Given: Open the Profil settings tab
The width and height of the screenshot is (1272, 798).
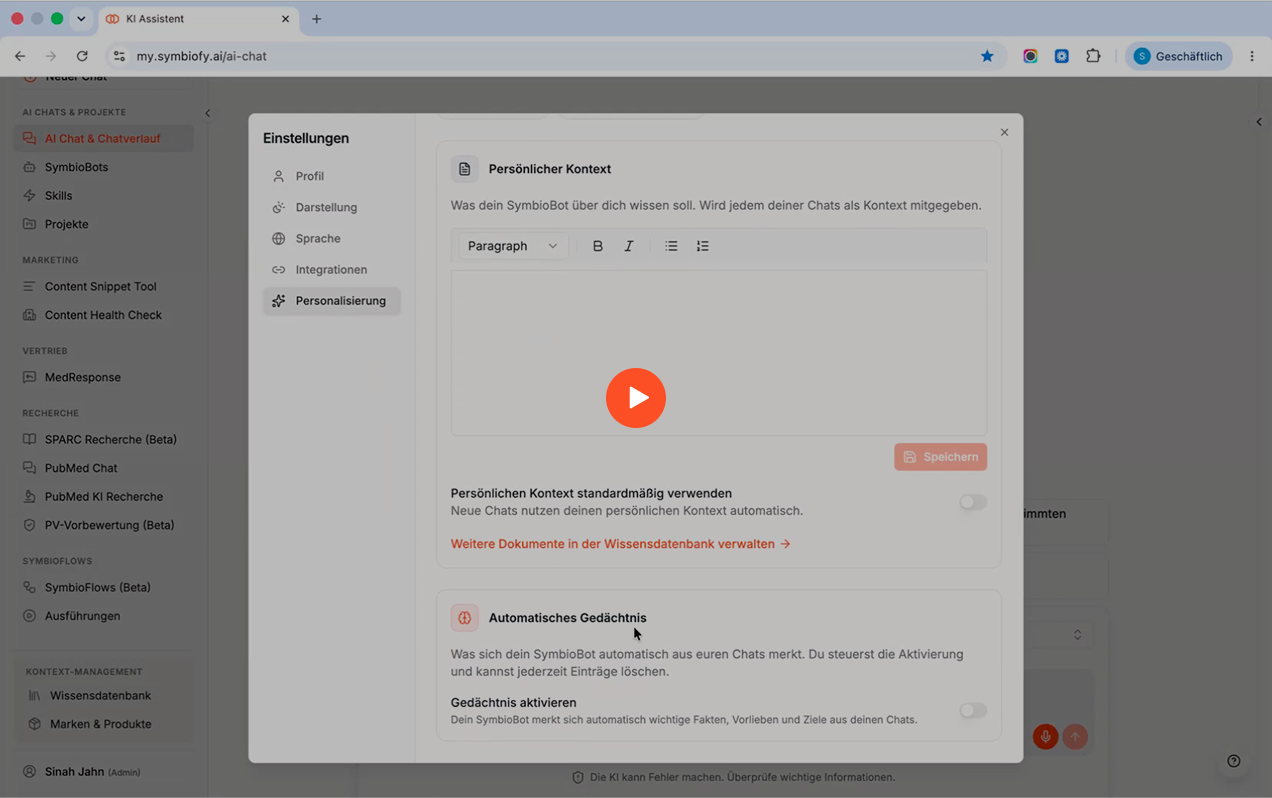Looking at the screenshot, I should [332, 176].
